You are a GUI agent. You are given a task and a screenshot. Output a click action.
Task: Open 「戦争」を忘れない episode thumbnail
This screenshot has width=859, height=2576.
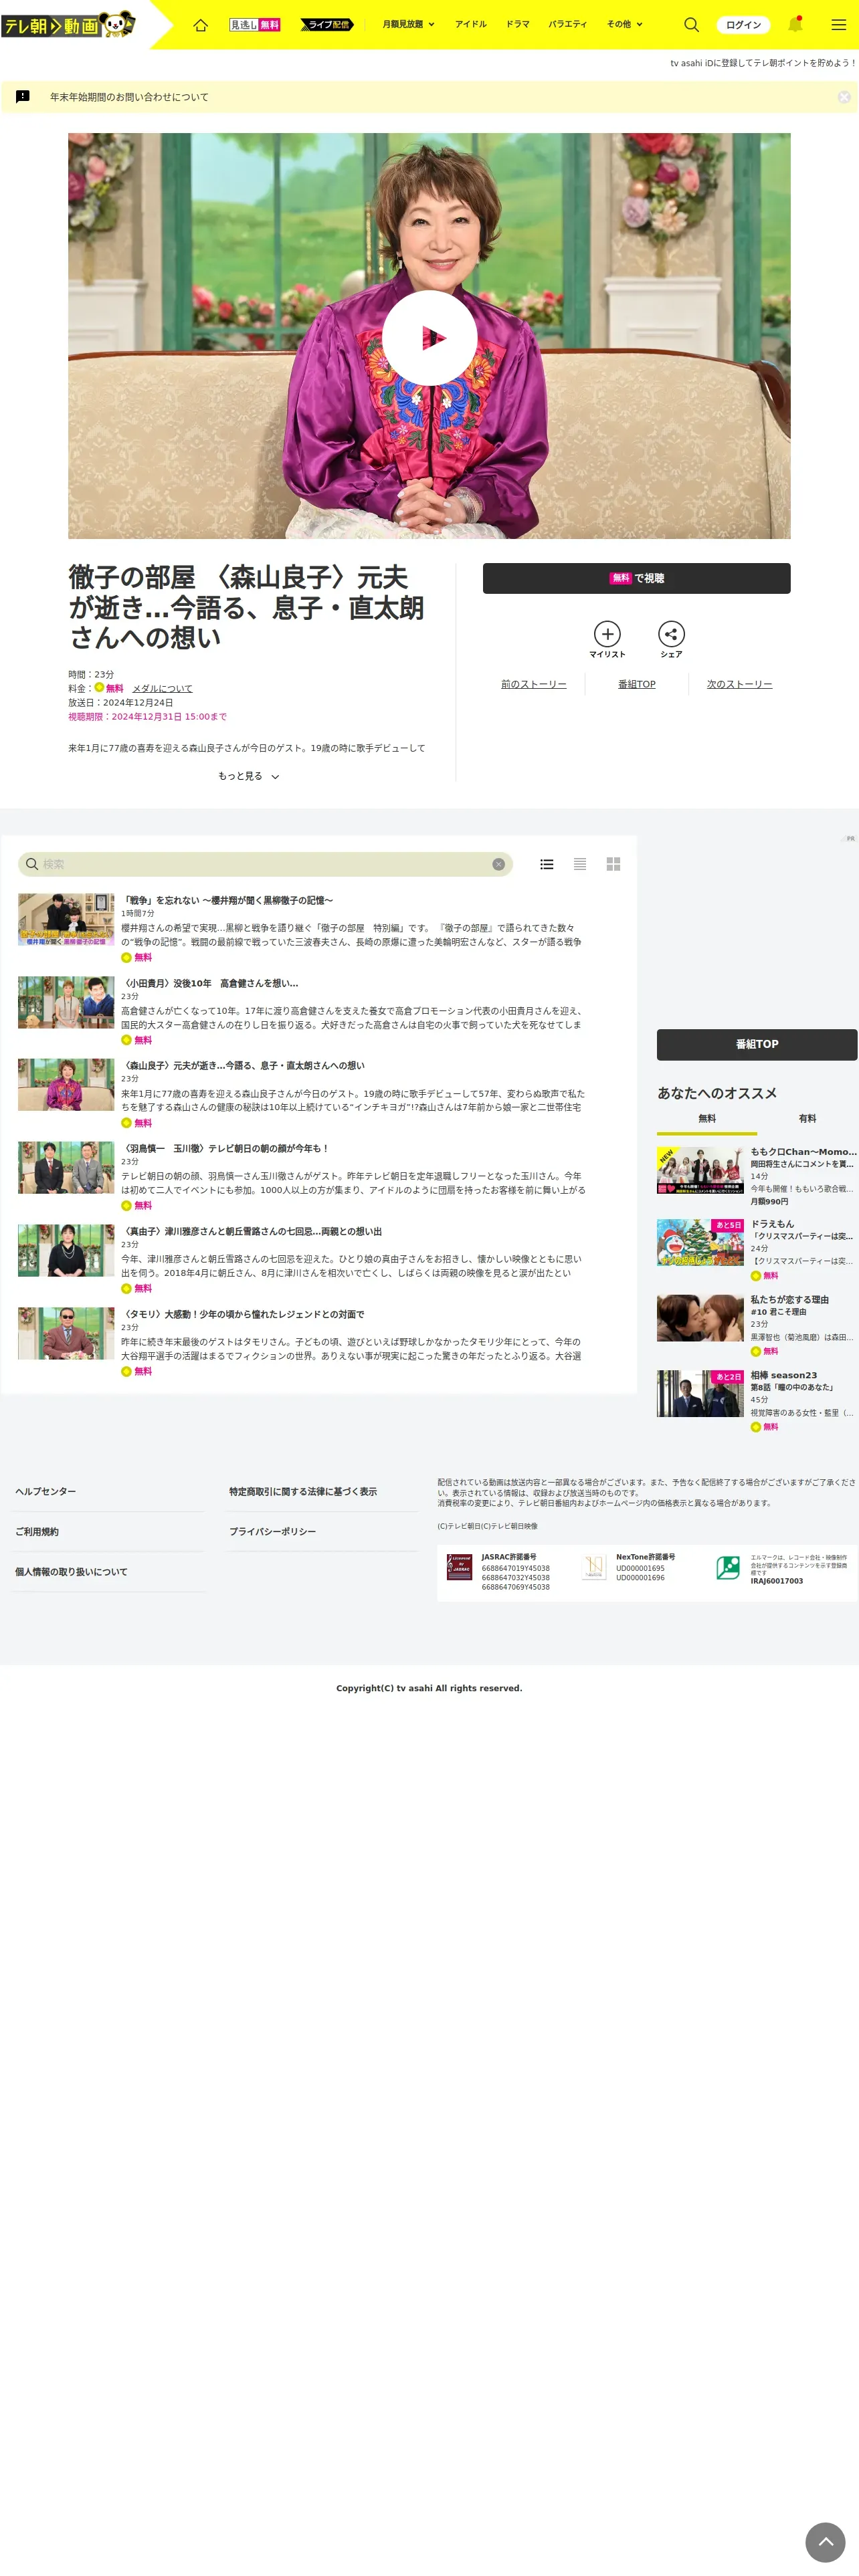(66, 920)
